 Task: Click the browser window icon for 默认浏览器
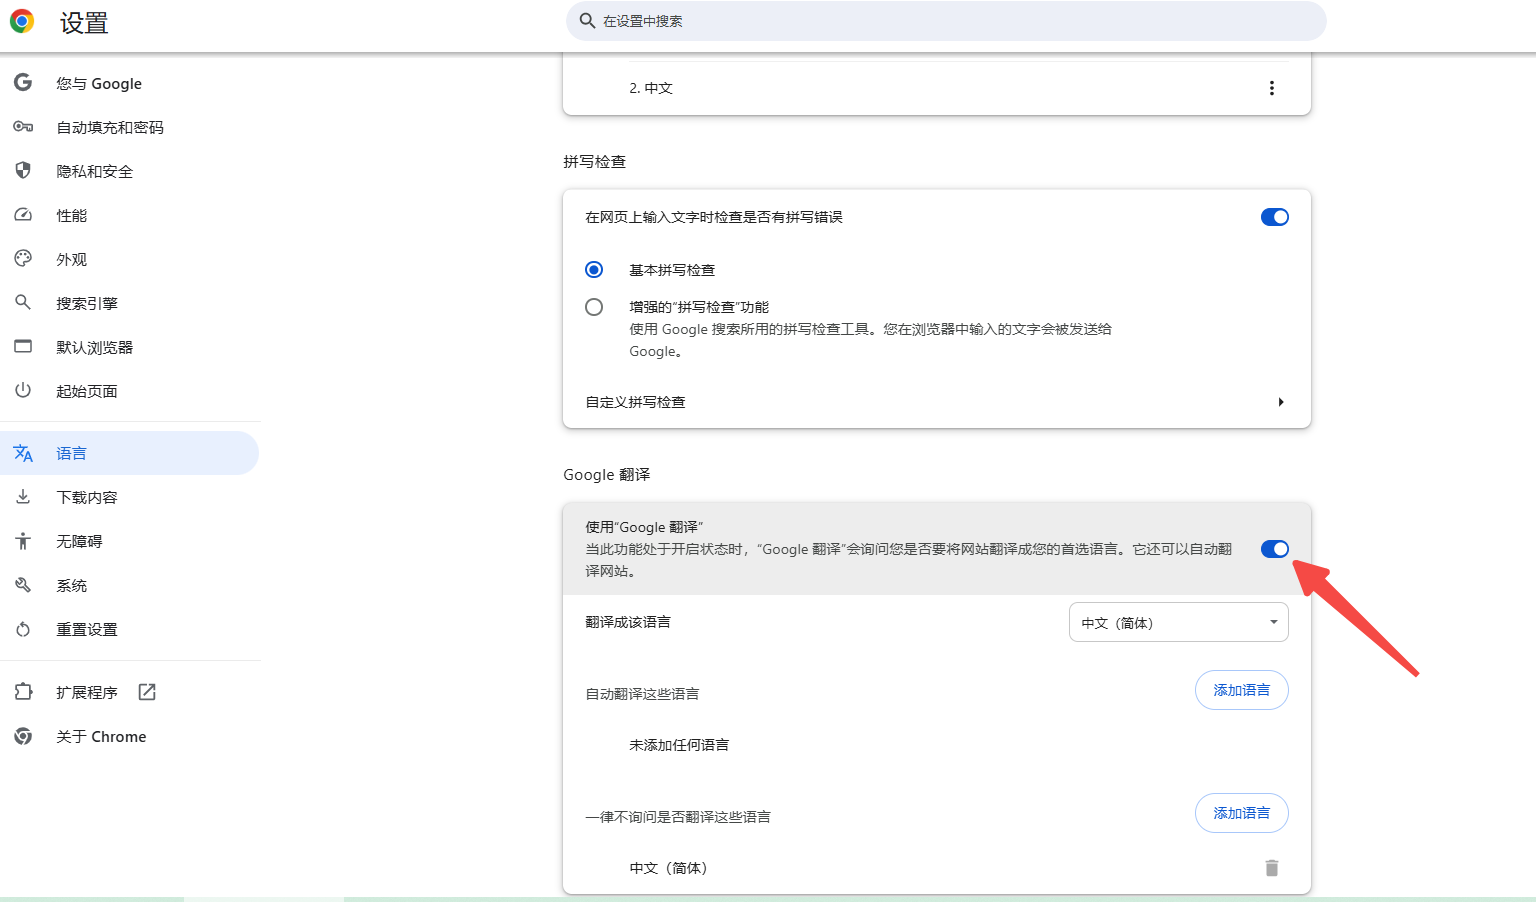23,346
